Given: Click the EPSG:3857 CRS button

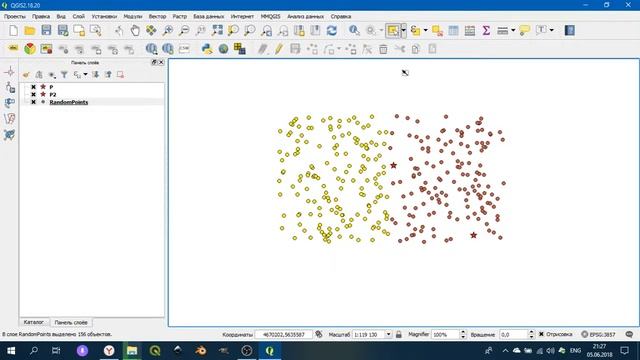Looking at the screenshot, I should coord(598,334).
